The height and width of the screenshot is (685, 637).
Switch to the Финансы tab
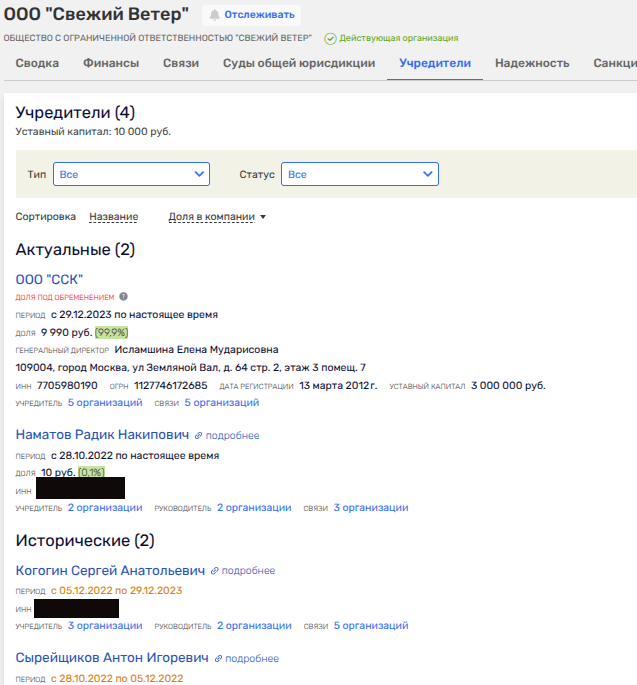click(x=110, y=63)
